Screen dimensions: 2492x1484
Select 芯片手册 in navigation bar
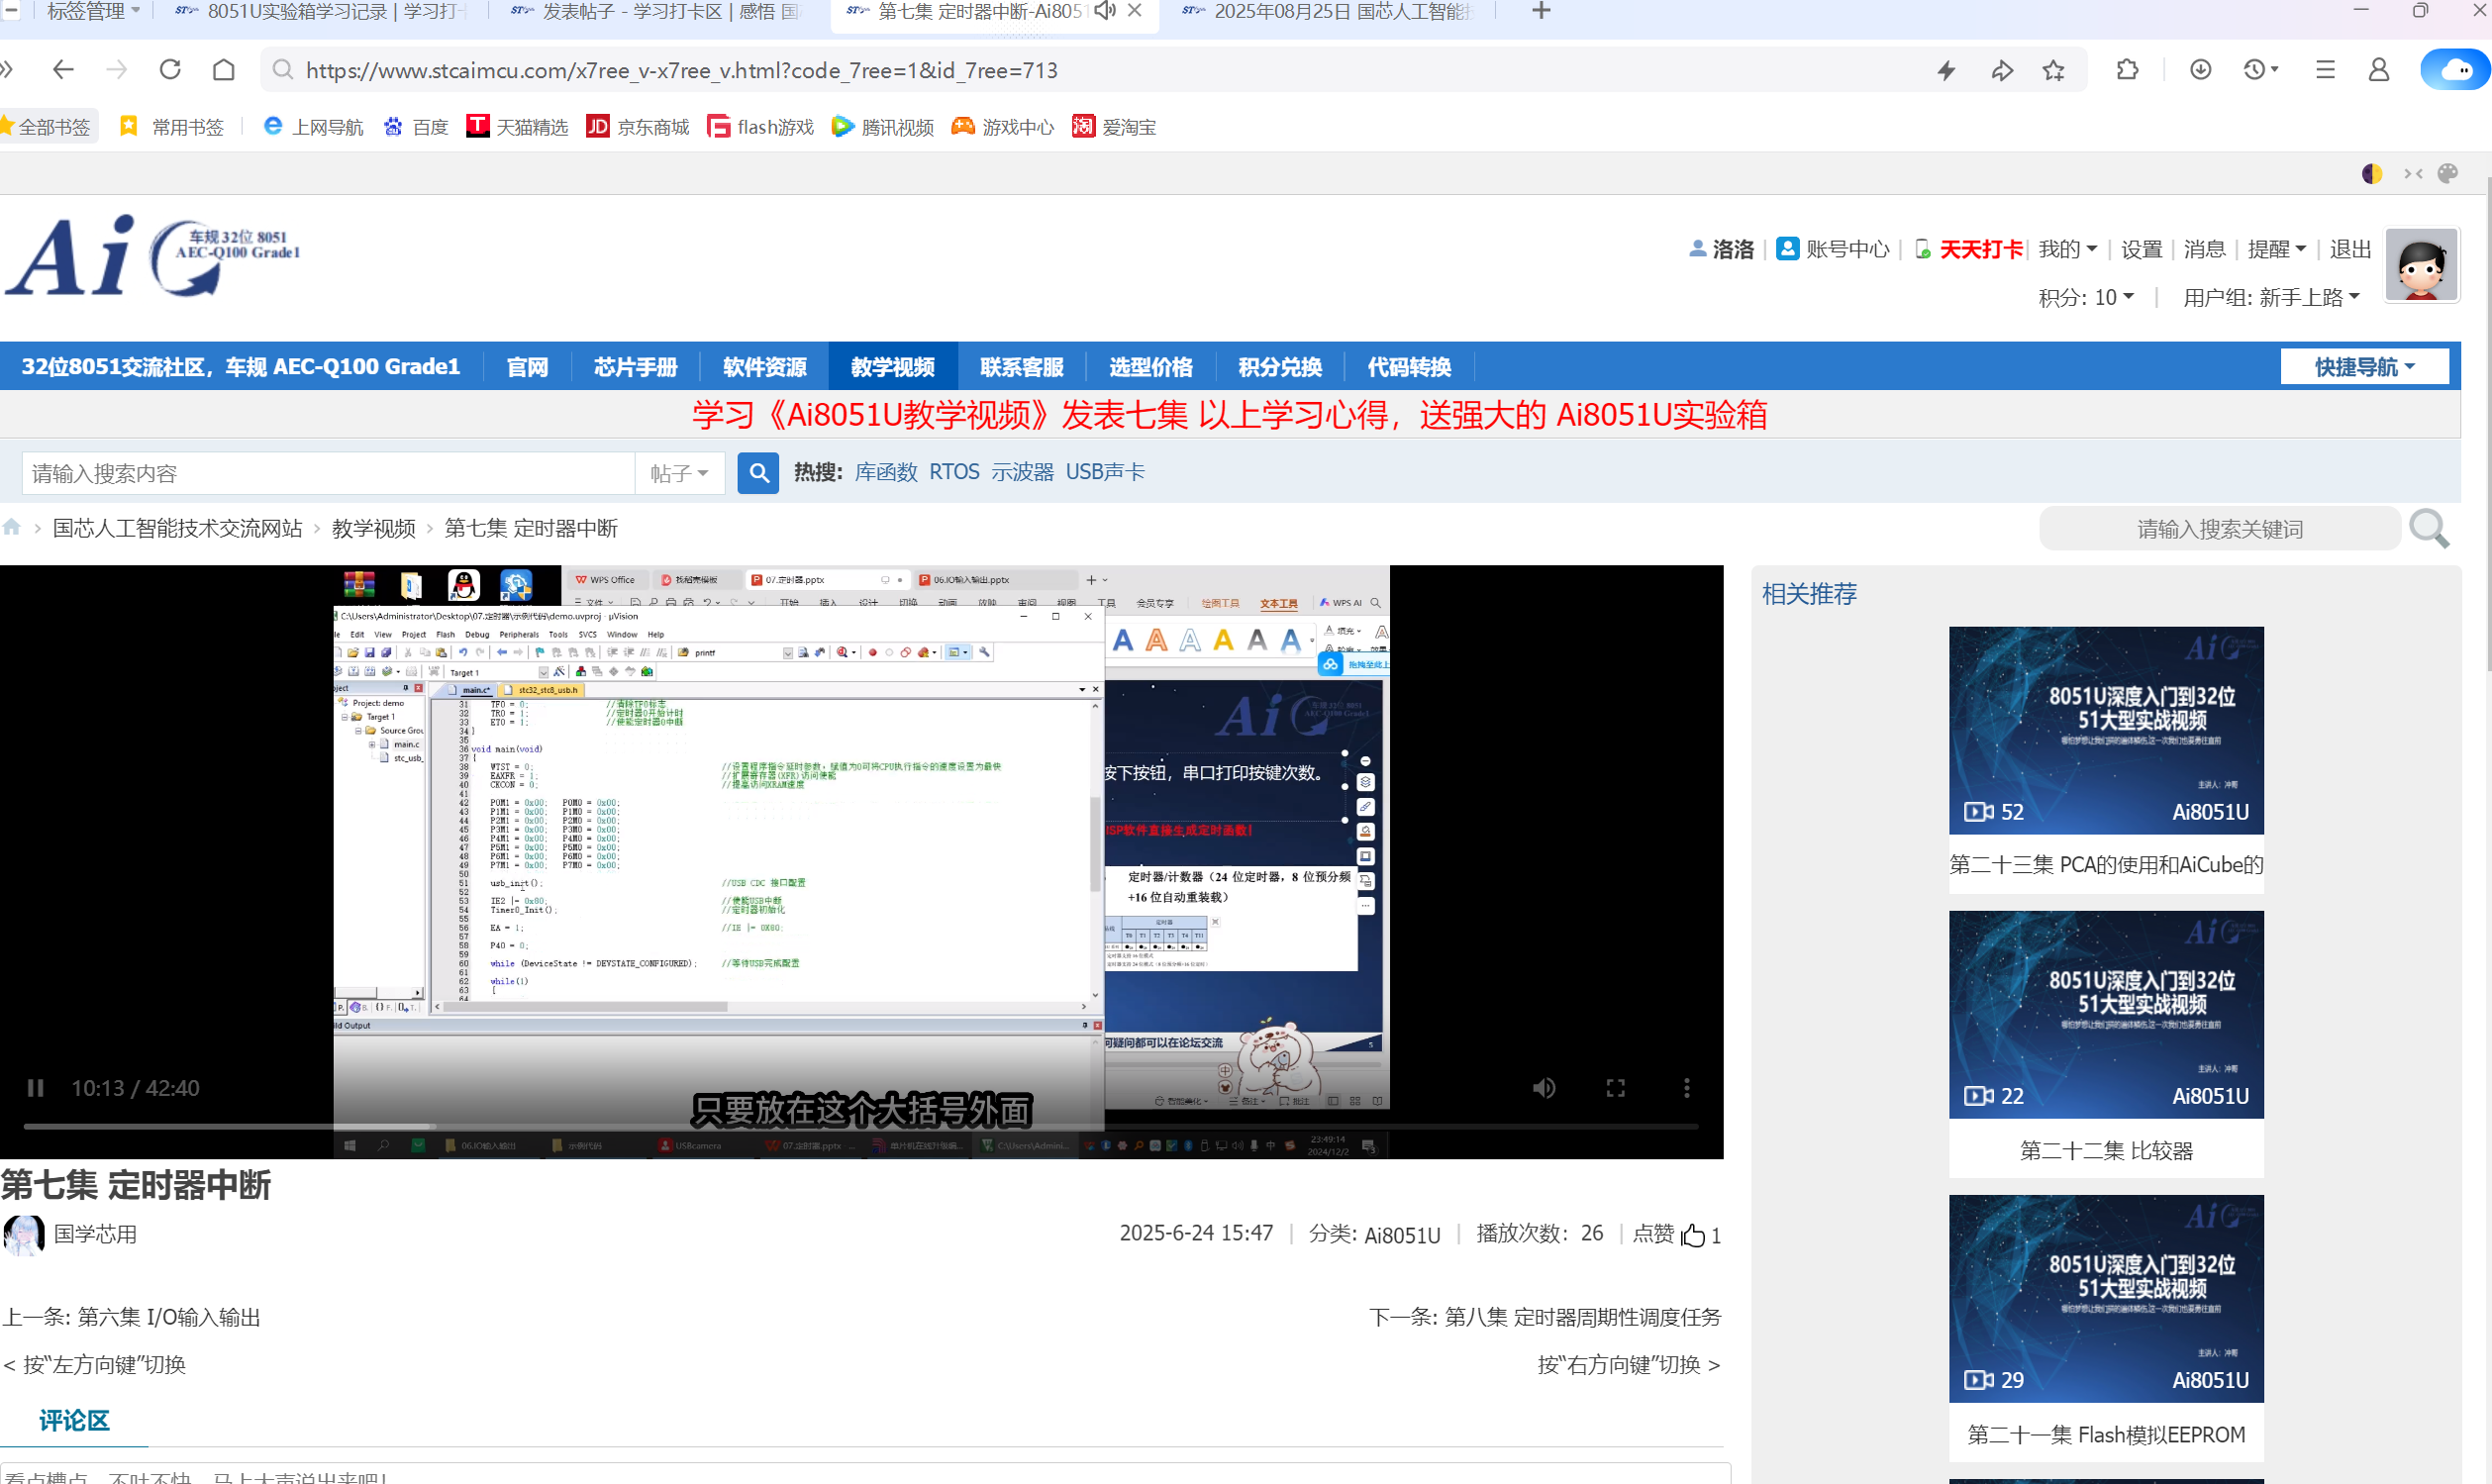coord(635,367)
